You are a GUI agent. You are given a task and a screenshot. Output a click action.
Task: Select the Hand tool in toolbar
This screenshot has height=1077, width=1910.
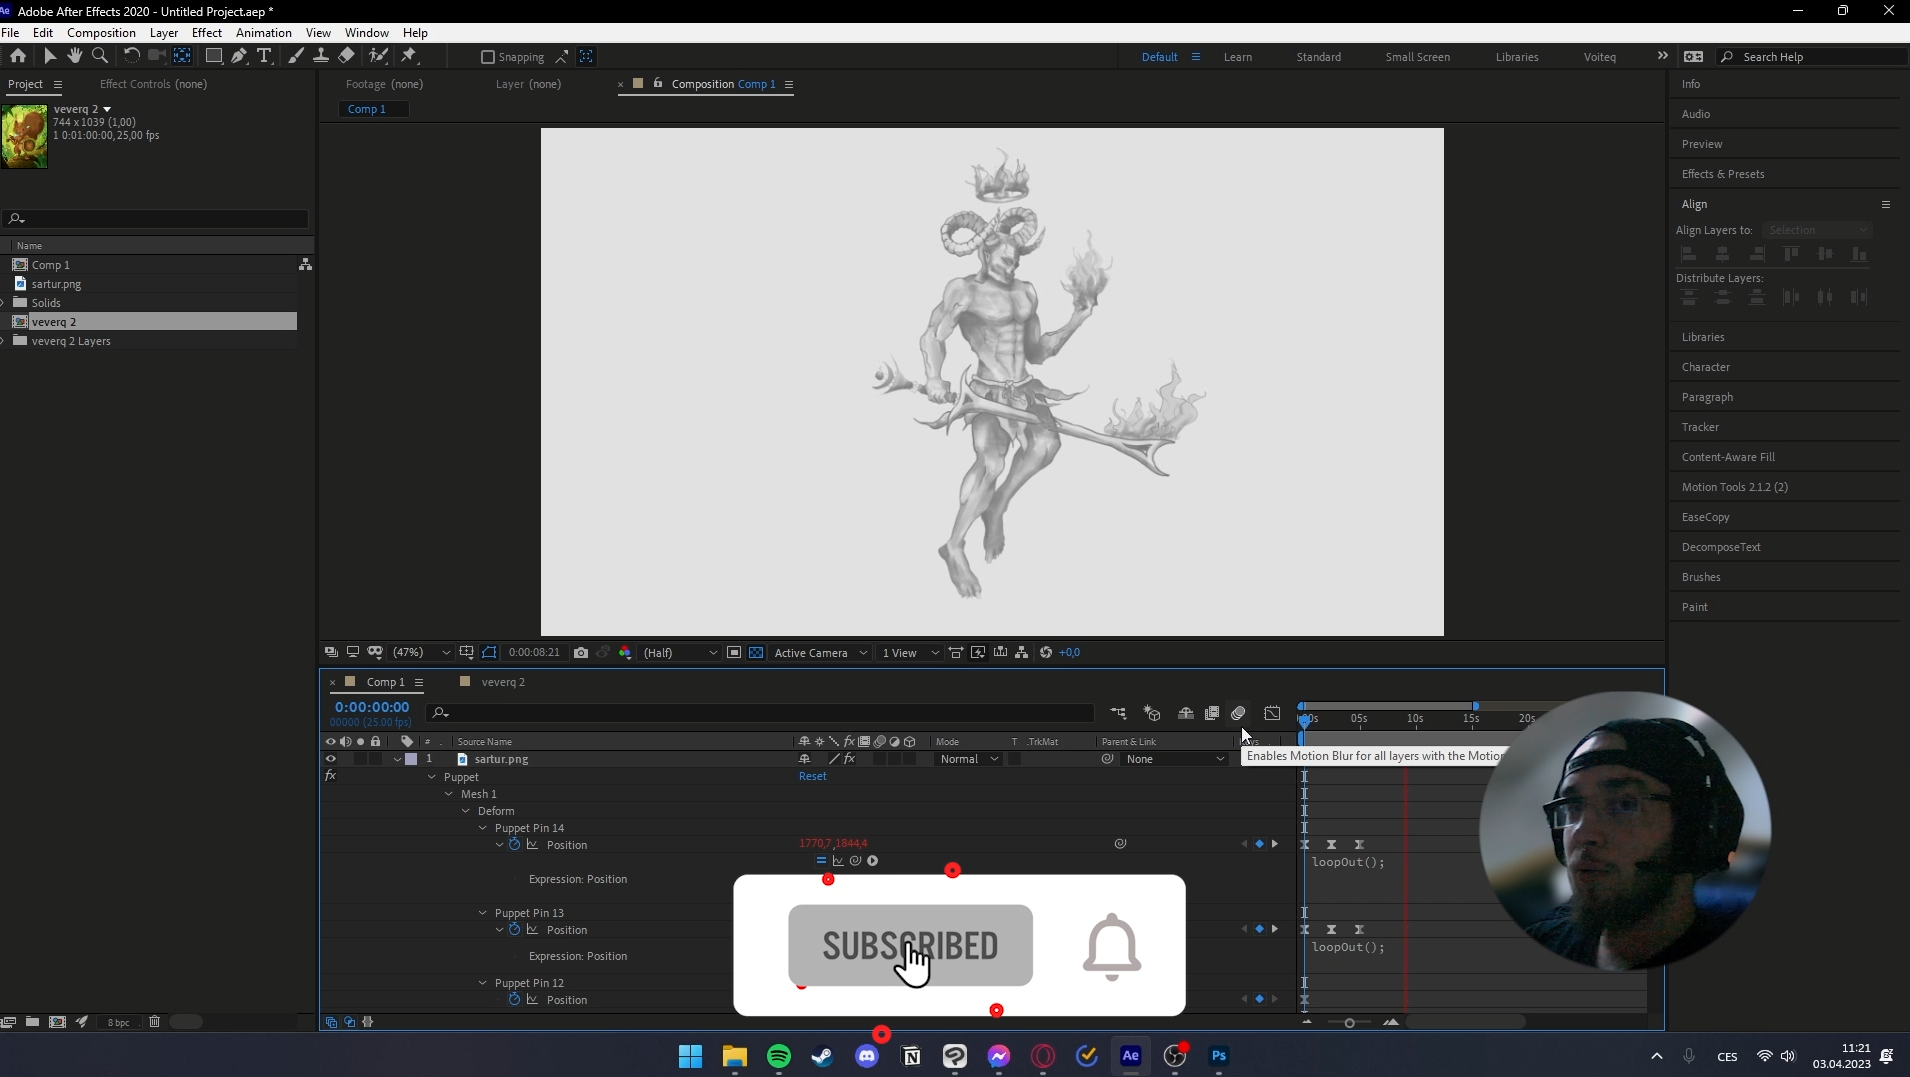[x=75, y=56]
